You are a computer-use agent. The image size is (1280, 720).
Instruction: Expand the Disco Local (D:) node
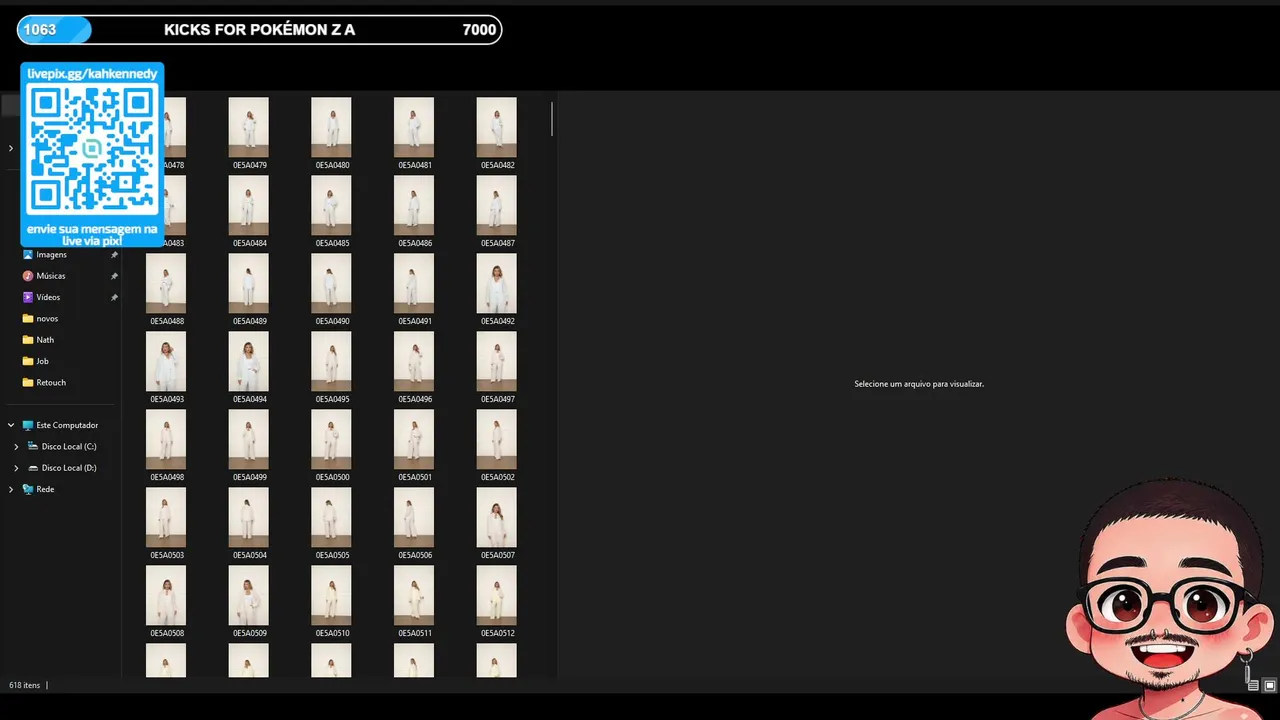(x=16, y=468)
